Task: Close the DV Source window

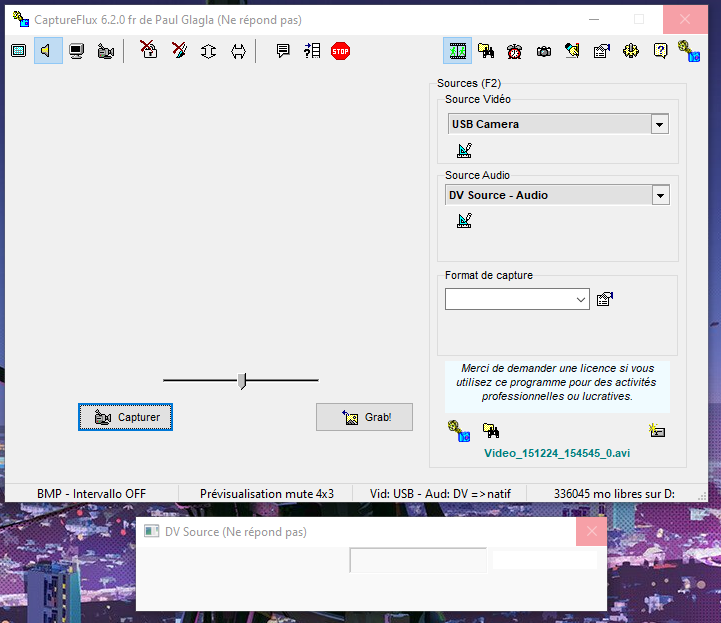Action: coord(591,532)
